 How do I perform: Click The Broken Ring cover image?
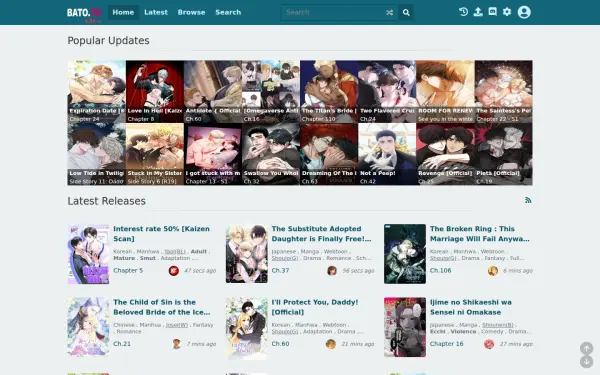coord(405,254)
